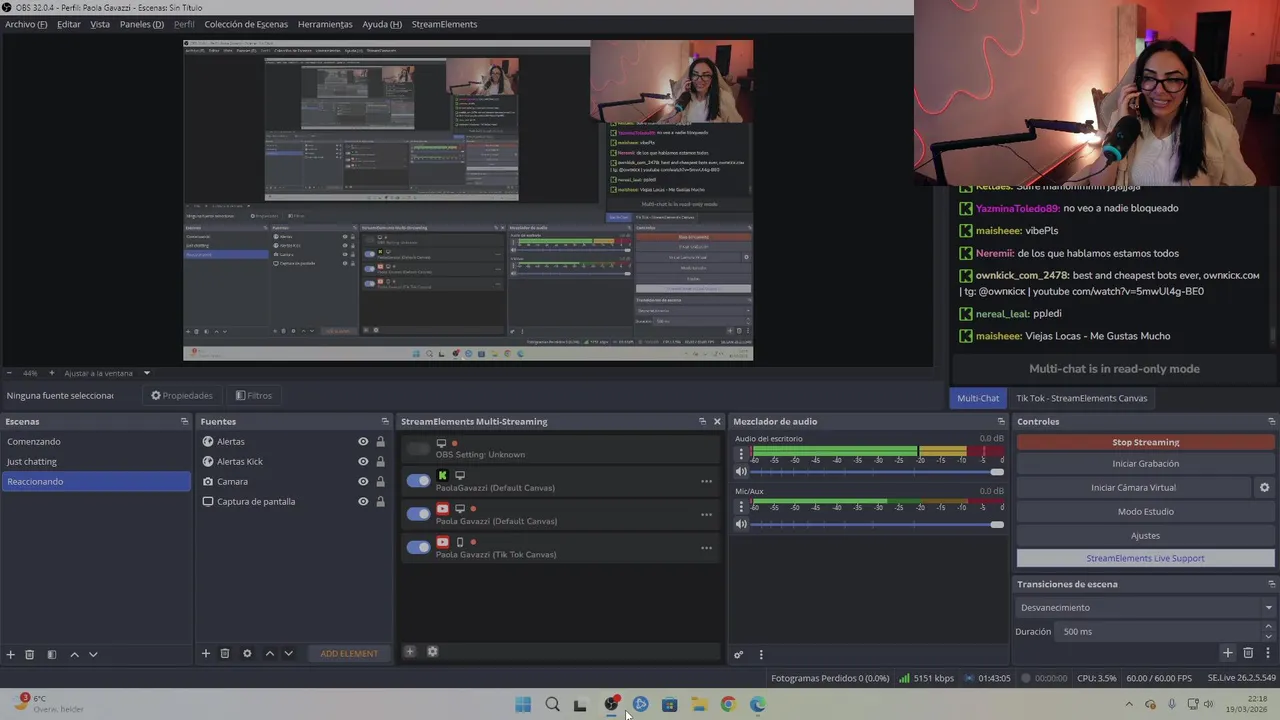This screenshot has height=720, width=1280.
Task: Mute Mic/Aux speaker icon
Action: (741, 524)
